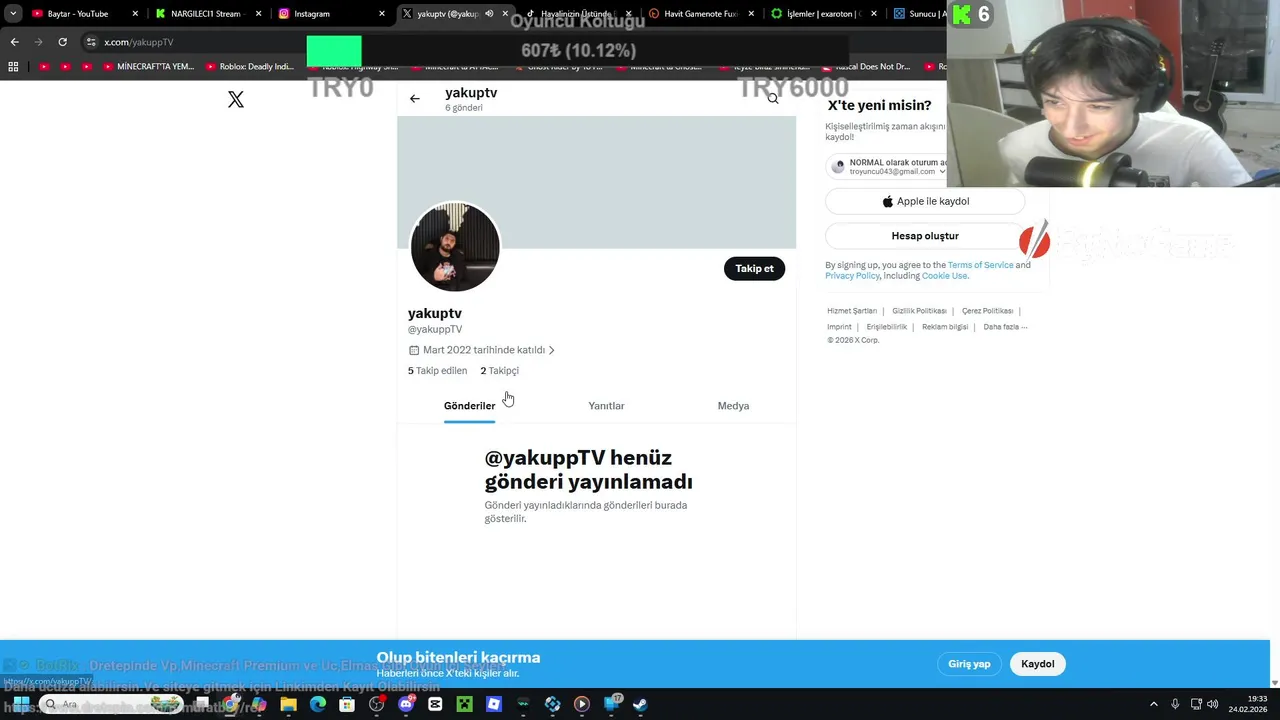Image resolution: width=1280 pixels, height=720 pixels.
Task: Open the Privacy Policy link
Action: (852, 276)
